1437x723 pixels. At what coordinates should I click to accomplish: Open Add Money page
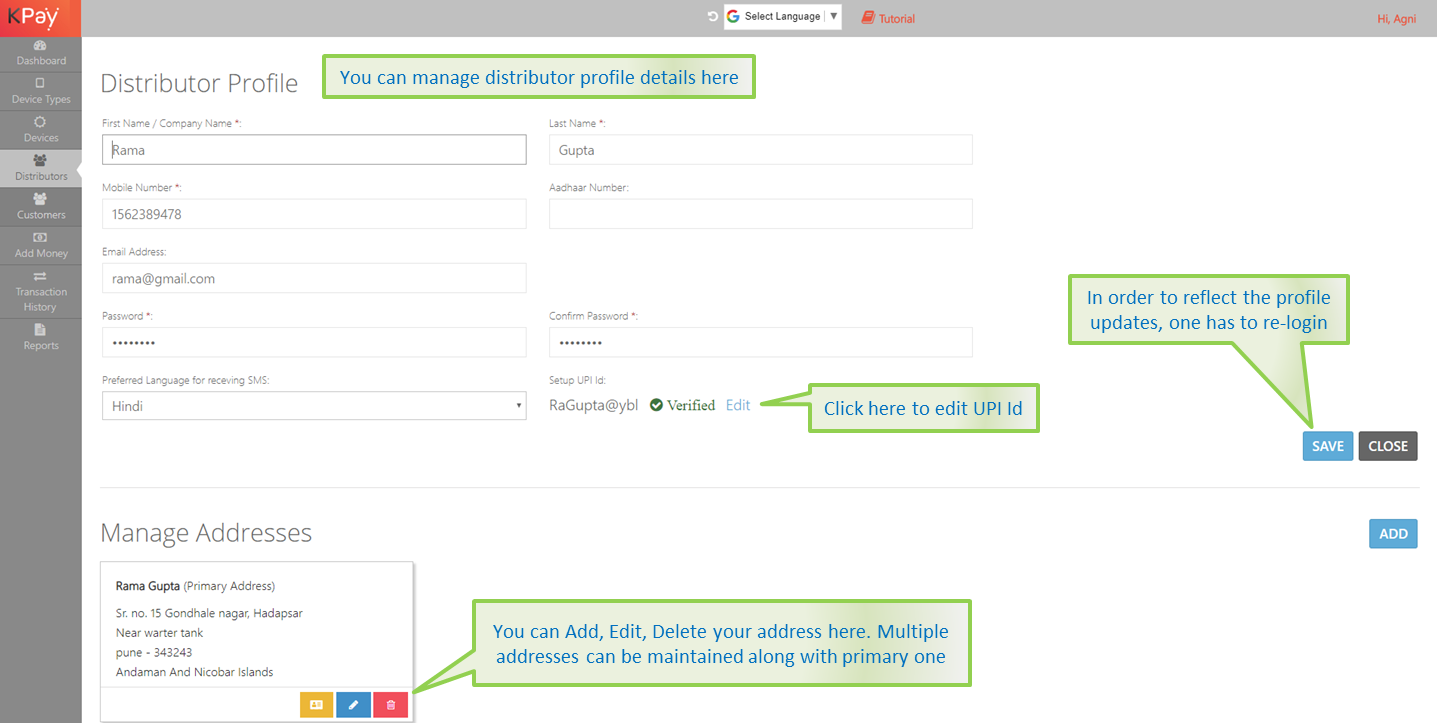tap(40, 245)
